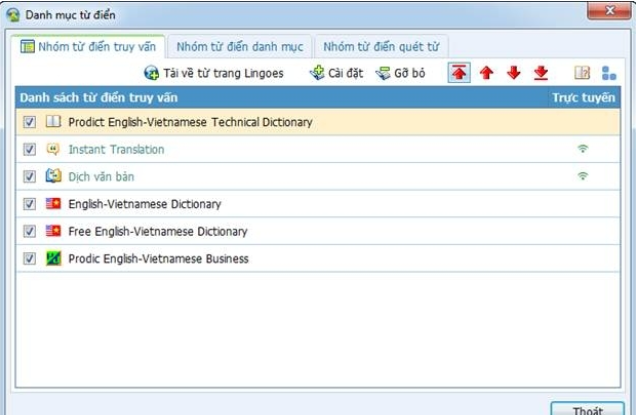Select the 'Instant Translation' row text

click(116, 149)
